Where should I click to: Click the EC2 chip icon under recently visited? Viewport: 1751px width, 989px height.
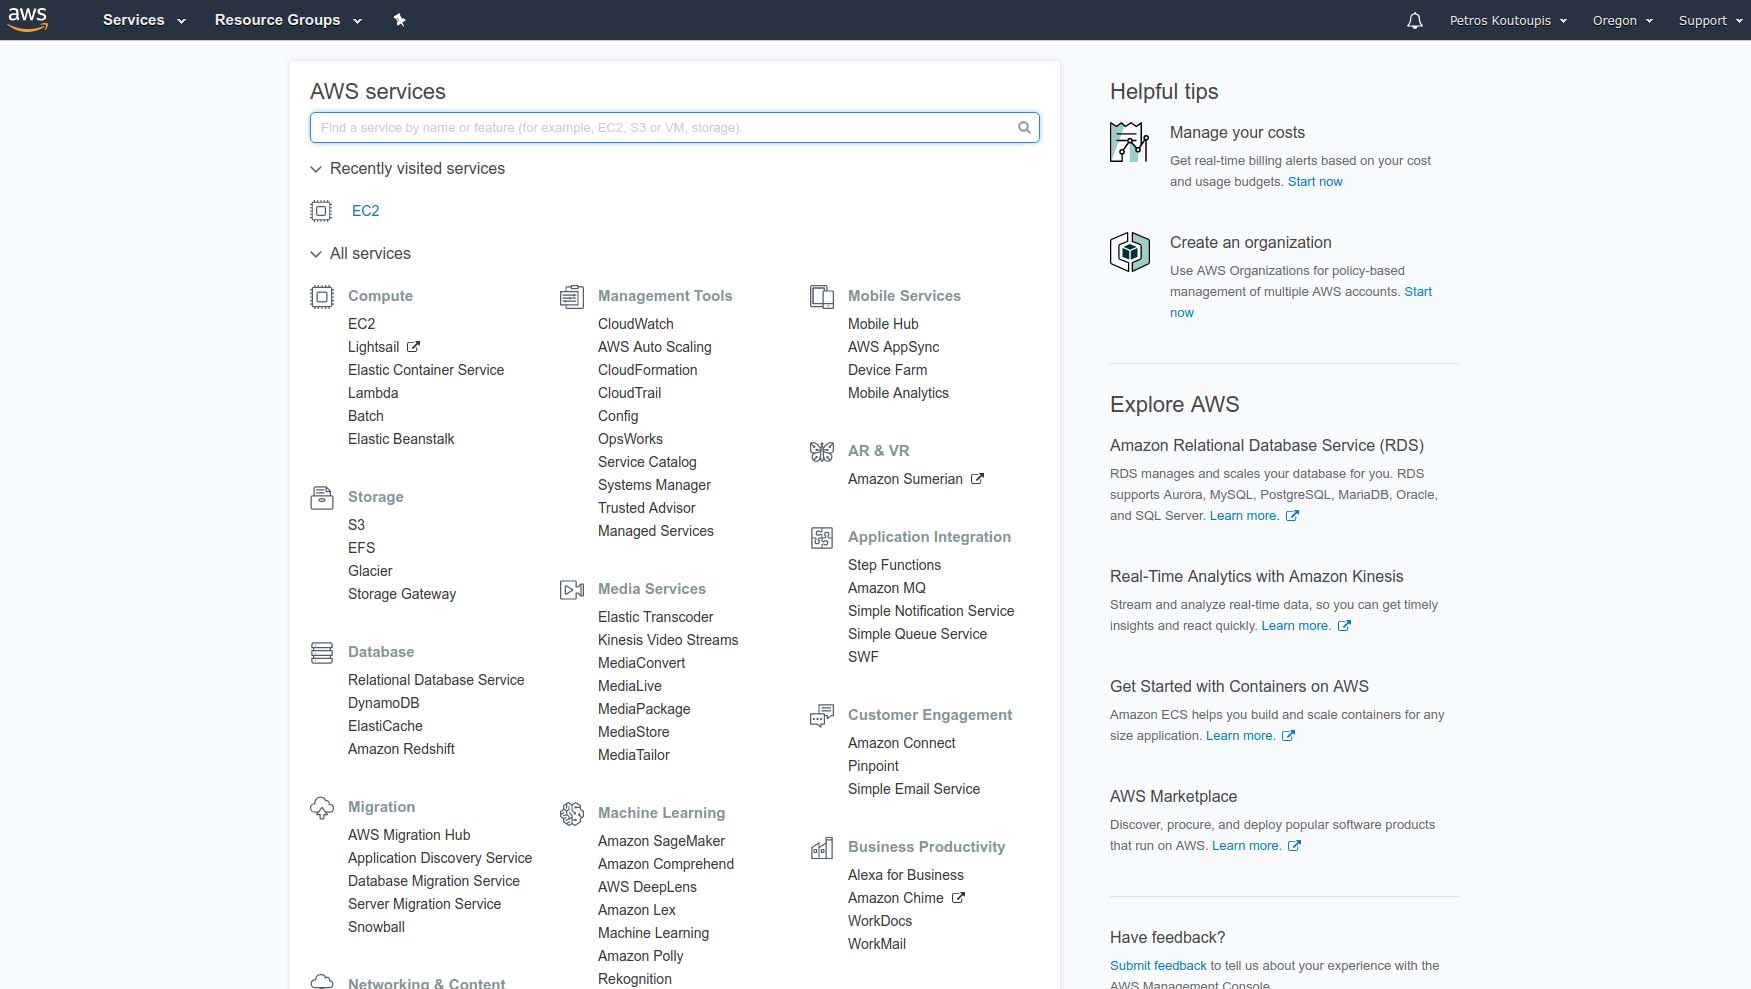pyautogui.click(x=321, y=211)
